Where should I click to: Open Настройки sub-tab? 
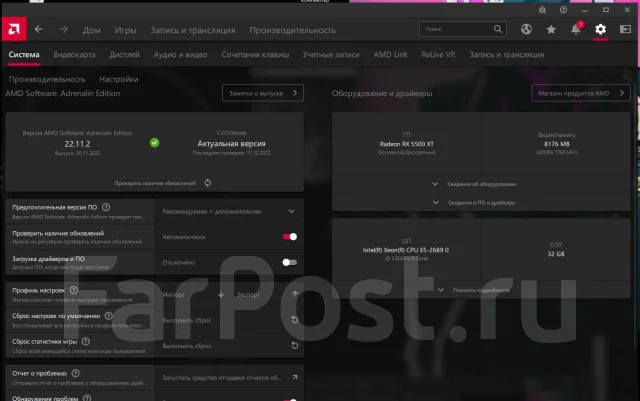(119, 79)
